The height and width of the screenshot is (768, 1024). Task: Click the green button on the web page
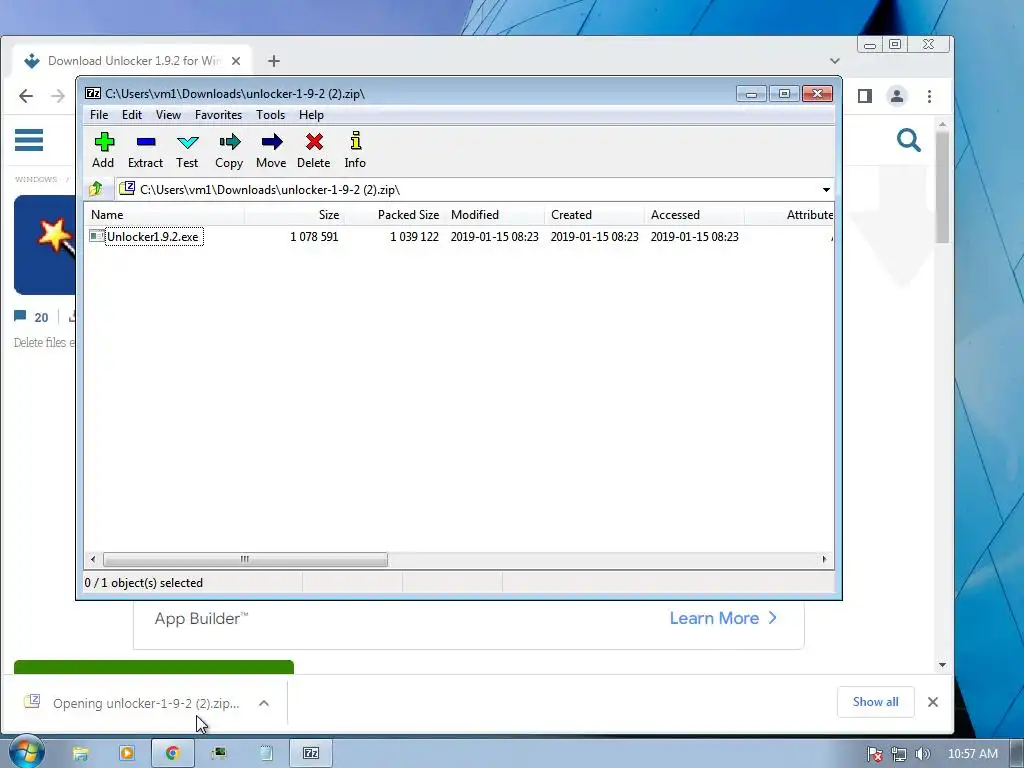pyautogui.click(x=153, y=667)
